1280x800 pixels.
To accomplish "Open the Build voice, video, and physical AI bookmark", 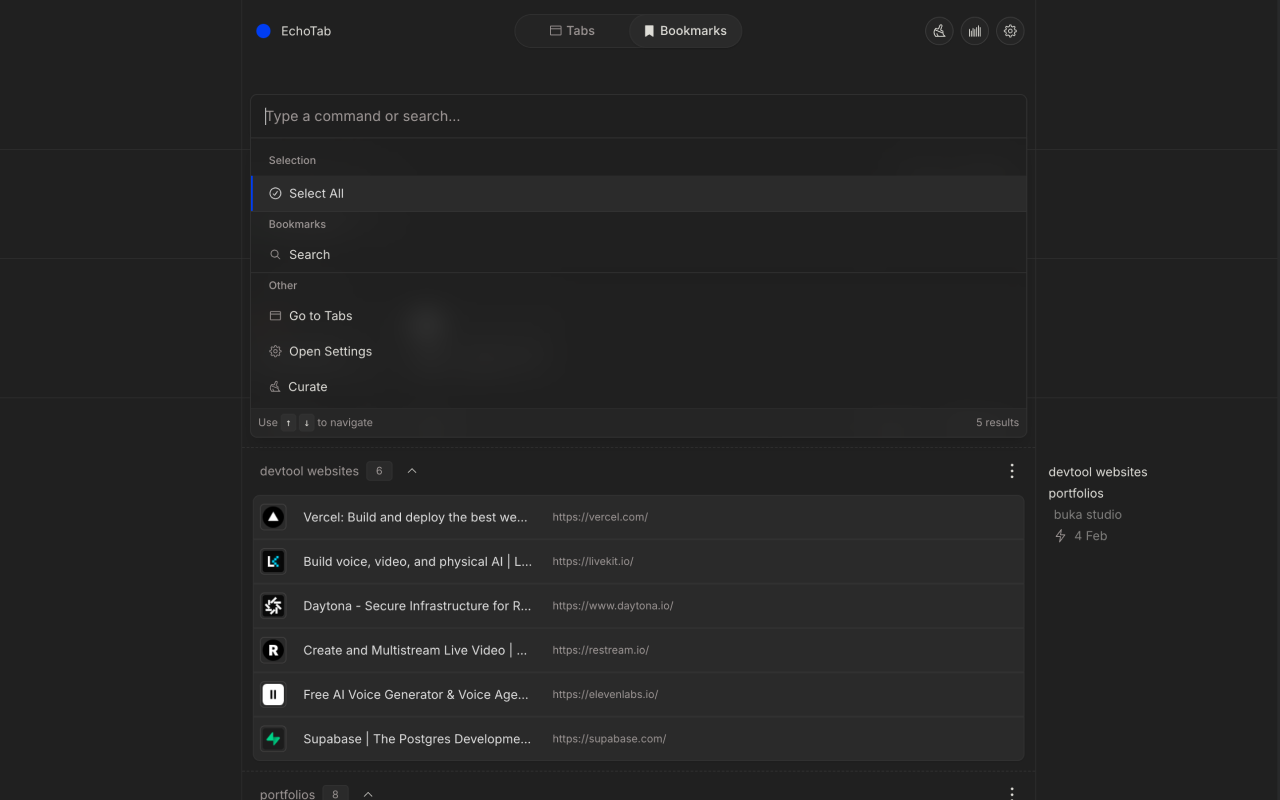I will pos(418,561).
